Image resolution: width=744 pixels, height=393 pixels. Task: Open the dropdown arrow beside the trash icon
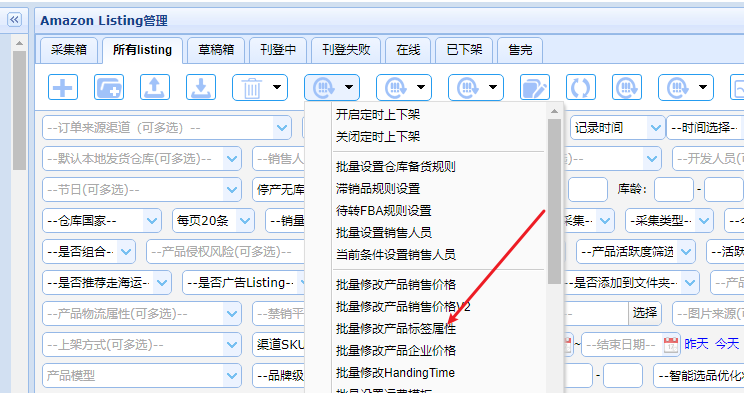[x=277, y=87]
